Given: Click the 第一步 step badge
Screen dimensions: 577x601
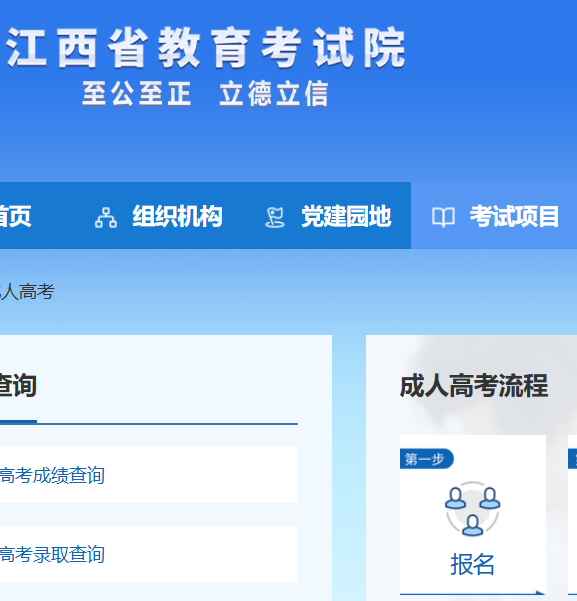Looking at the screenshot, I should pos(426,459).
